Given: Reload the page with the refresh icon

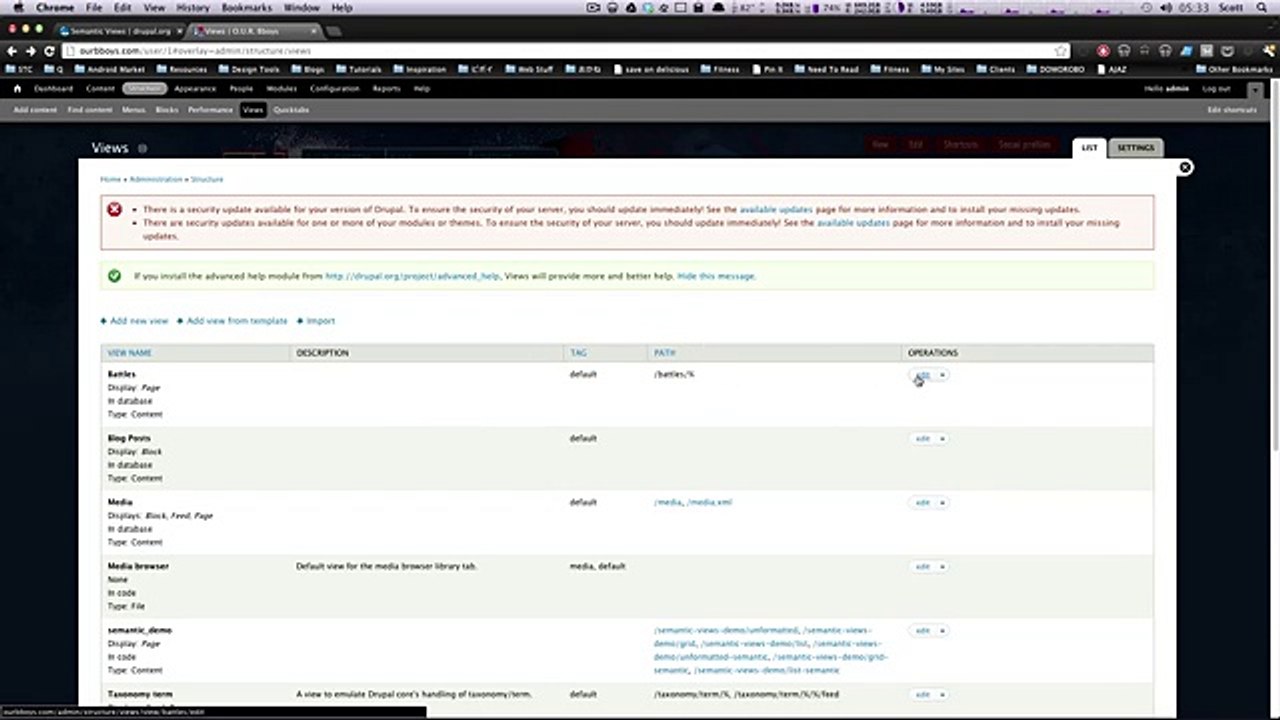Looking at the screenshot, I should [x=49, y=51].
